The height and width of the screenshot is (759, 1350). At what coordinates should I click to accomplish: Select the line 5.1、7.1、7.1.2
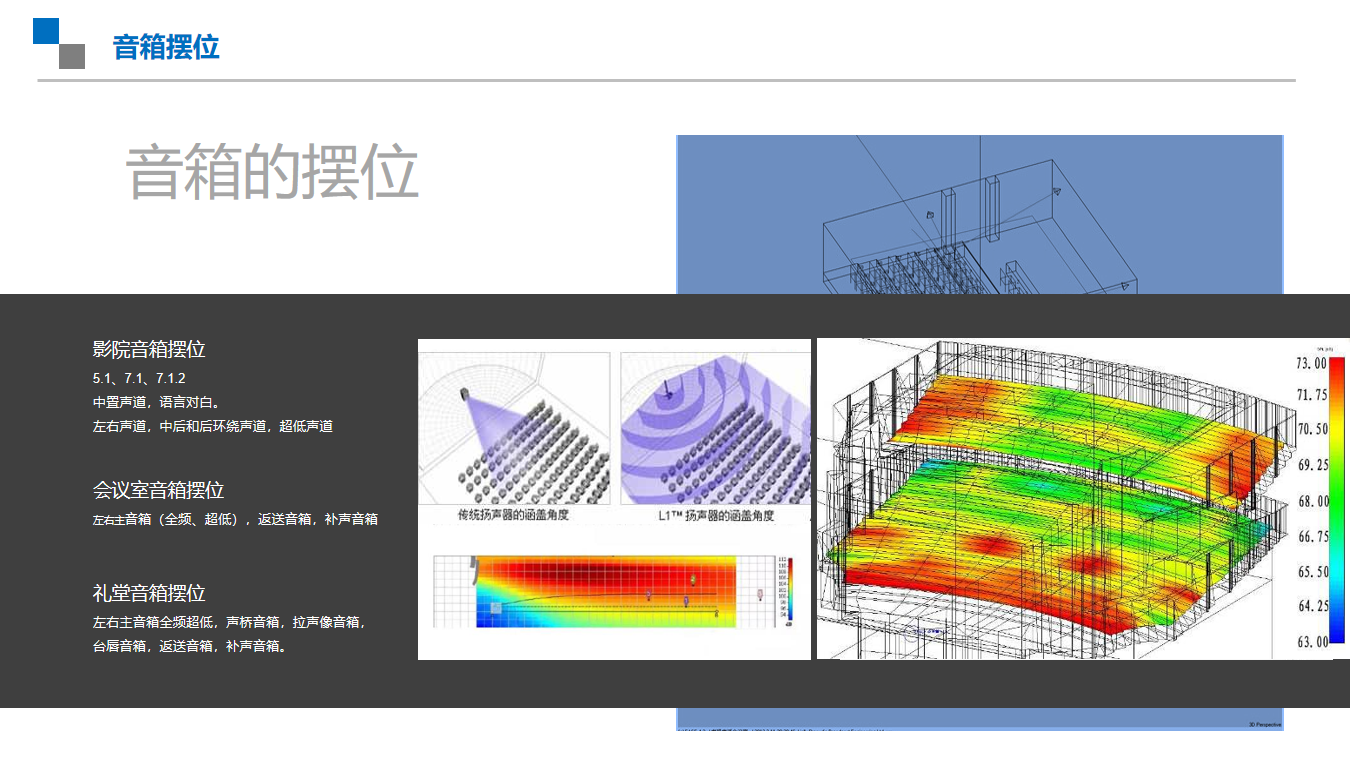pyautogui.click(x=139, y=378)
